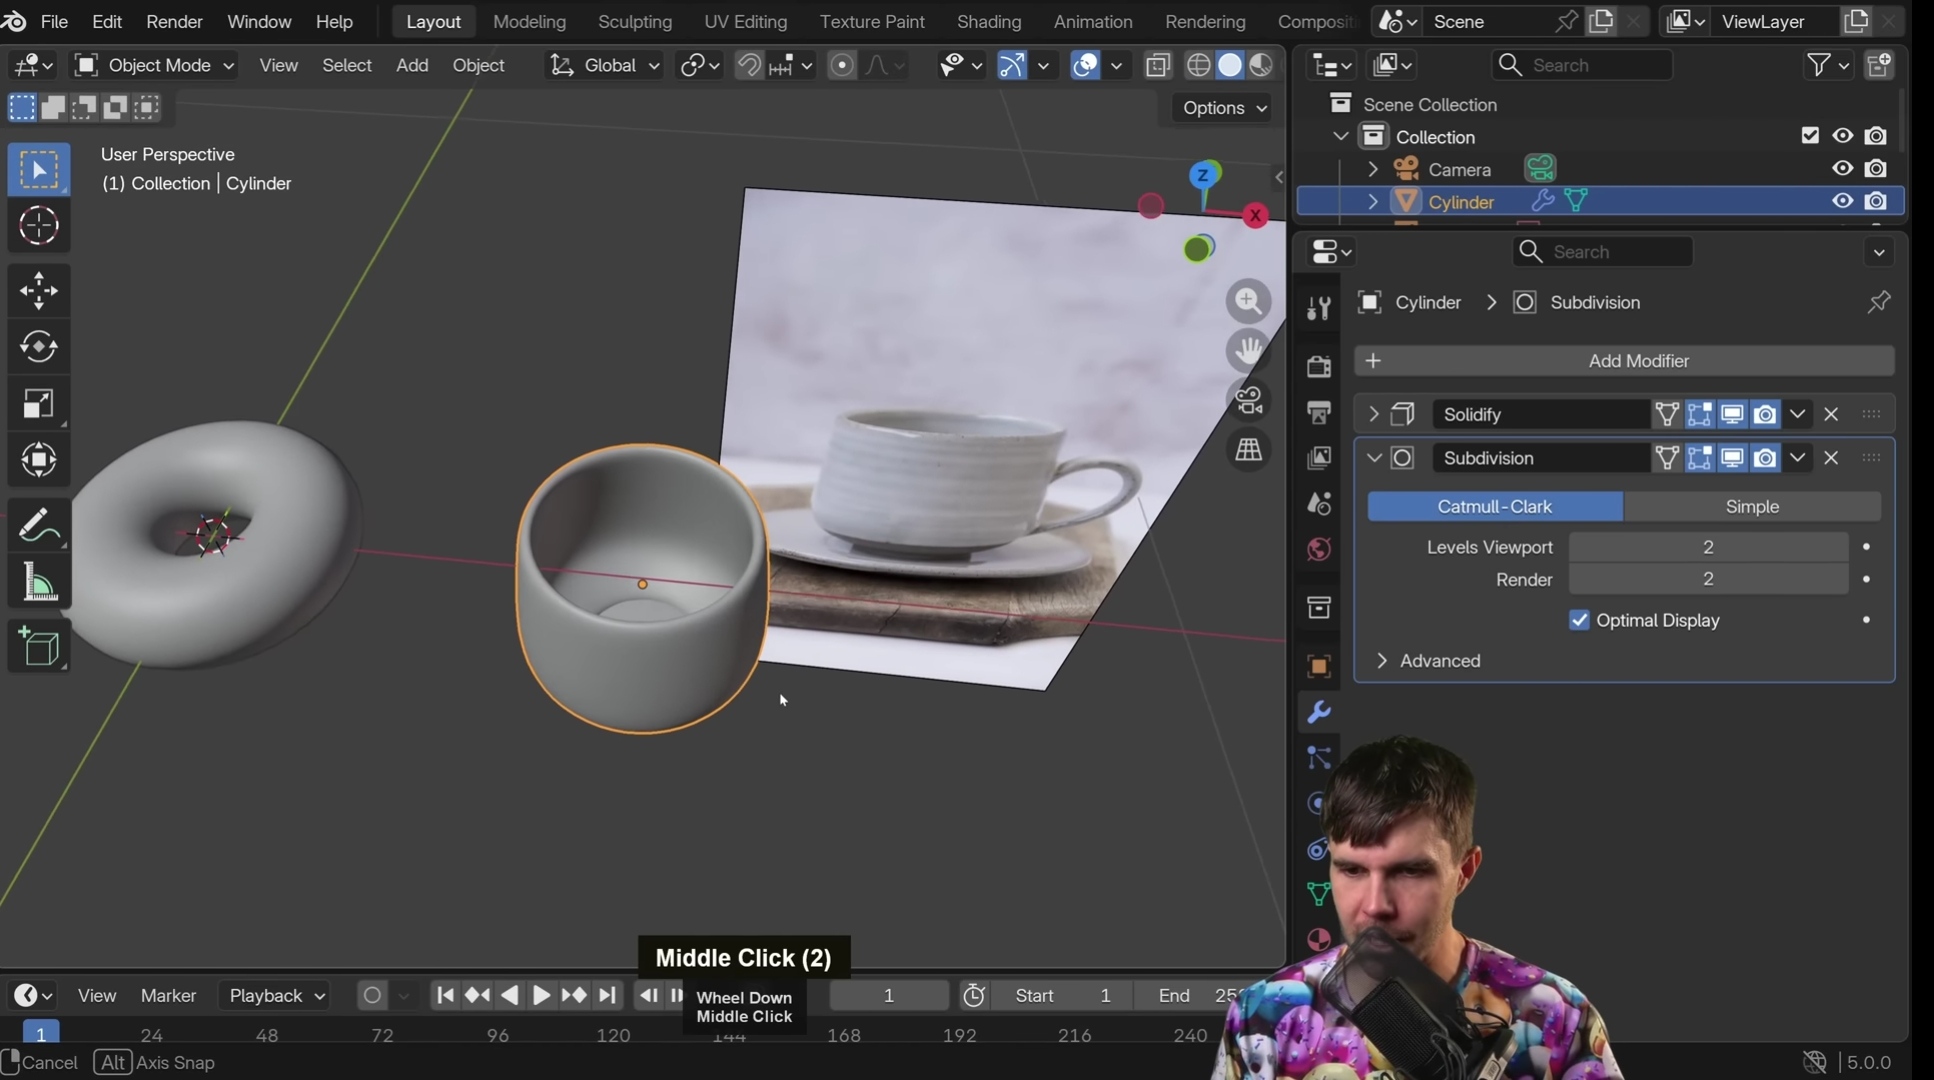Open the Object Mode dropdown

tap(155, 65)
